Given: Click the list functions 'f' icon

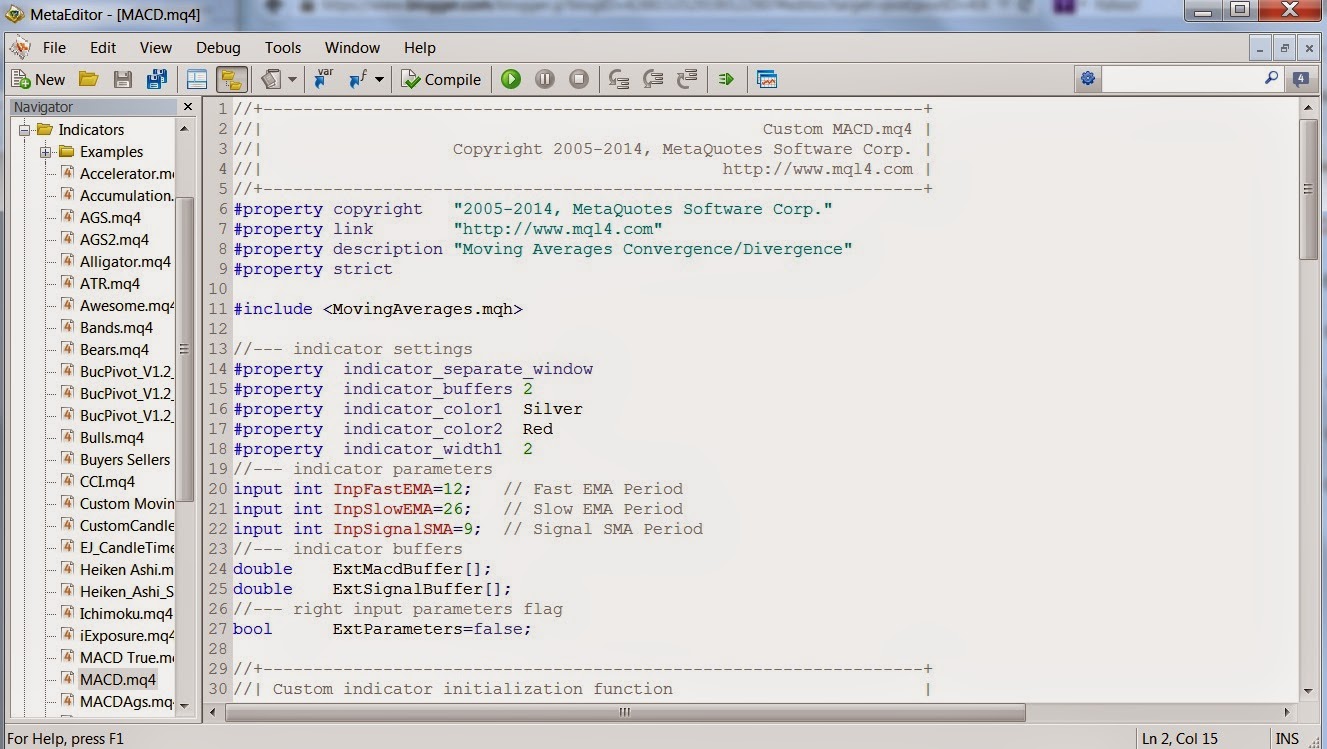Looking at the screenshot, I should point(358,79).
